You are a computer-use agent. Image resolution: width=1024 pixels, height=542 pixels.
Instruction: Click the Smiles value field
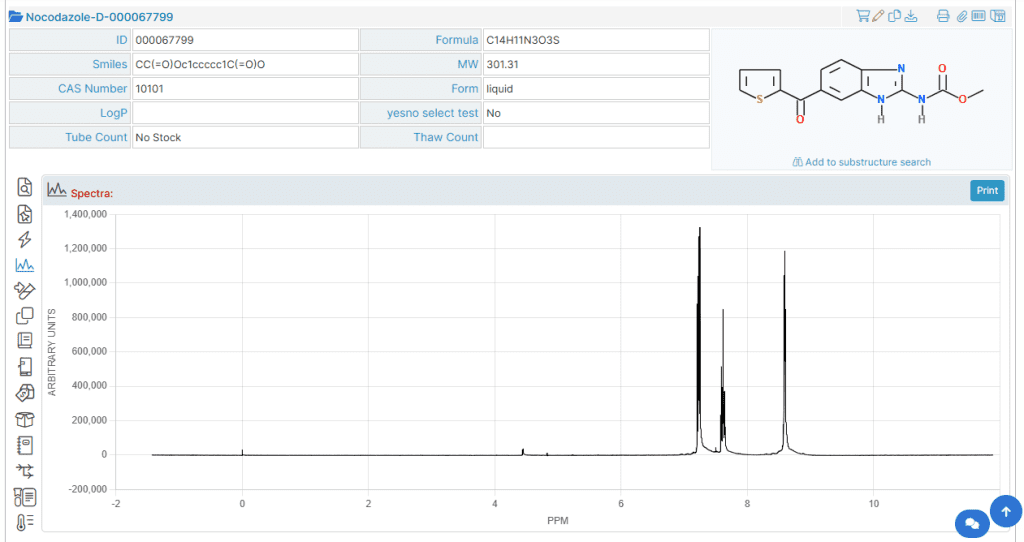point(246,64)
